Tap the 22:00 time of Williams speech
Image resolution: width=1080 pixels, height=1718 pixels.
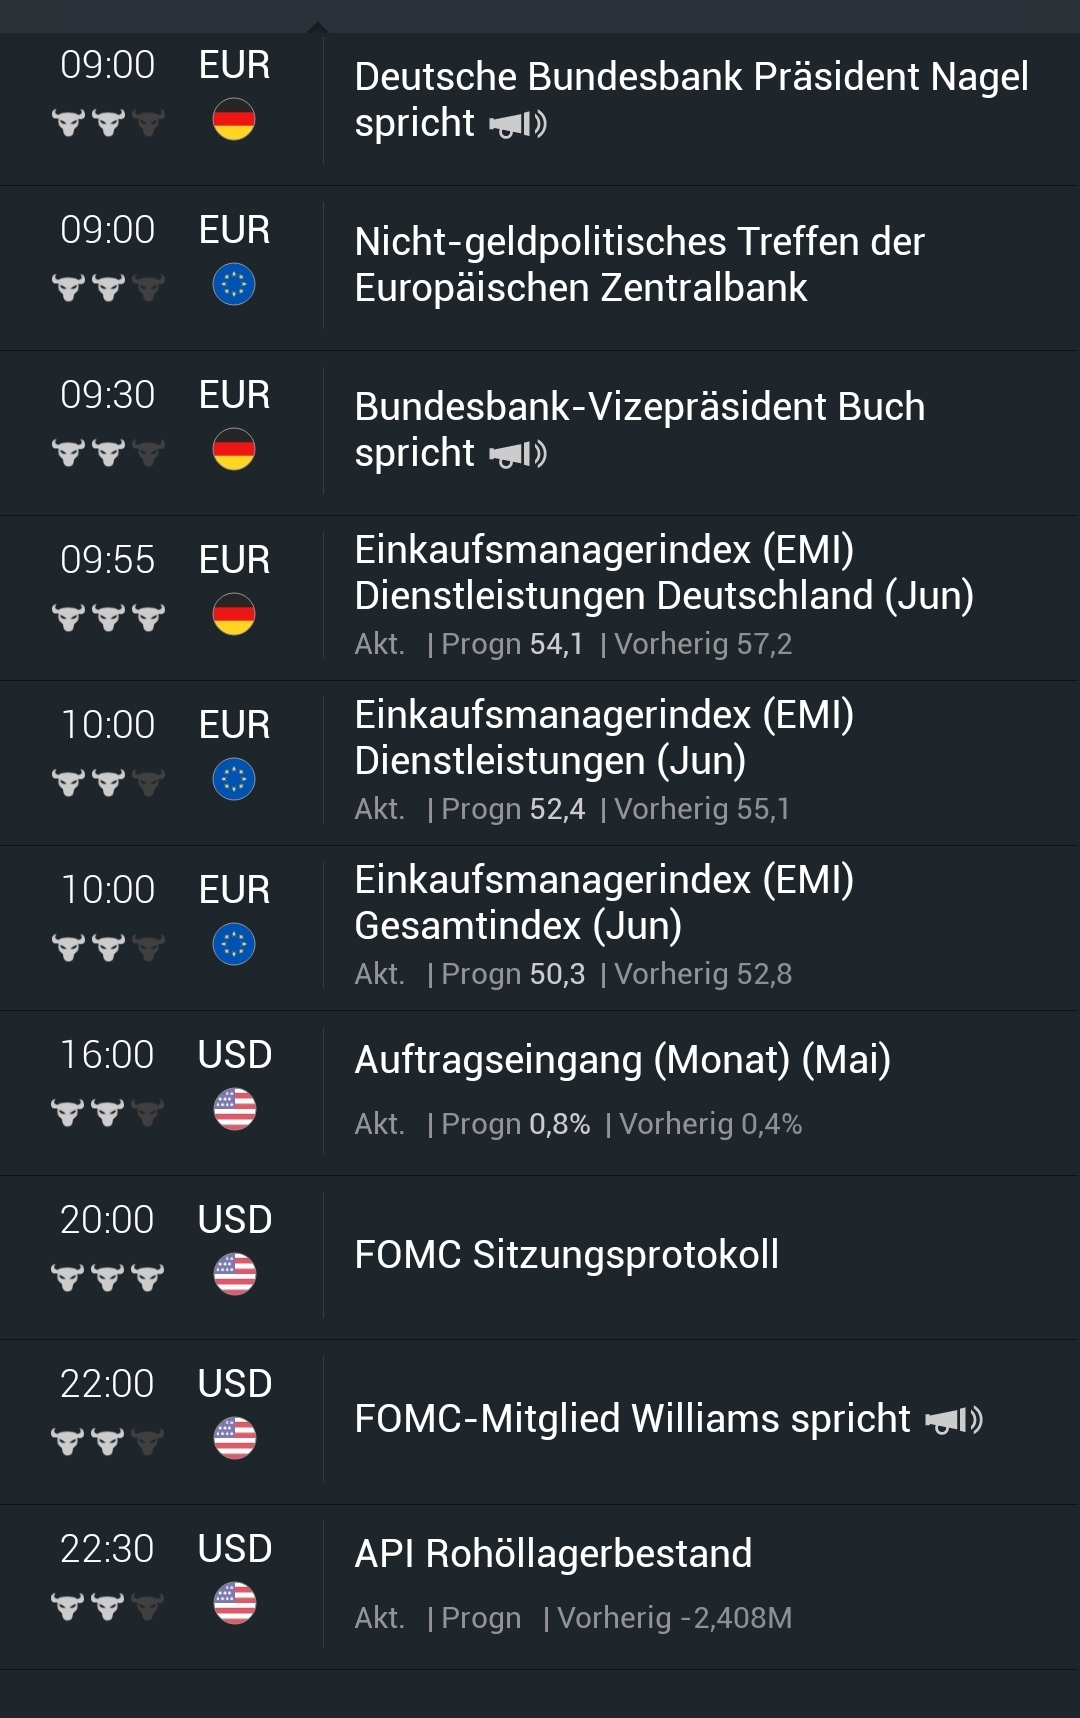(107, 1384)
